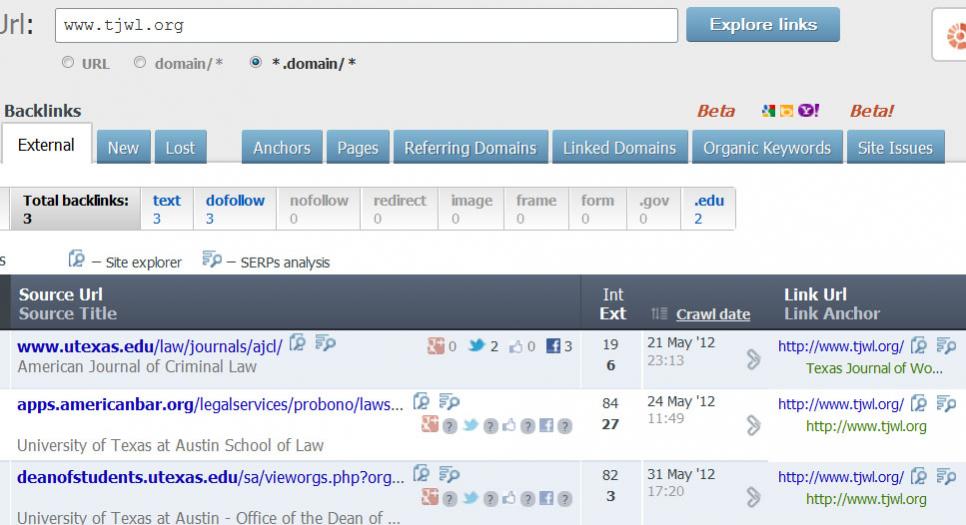Viewport: 966px width, 525px height.
Task: Select the *.domain/* radio button
Action: coord(256,63)
